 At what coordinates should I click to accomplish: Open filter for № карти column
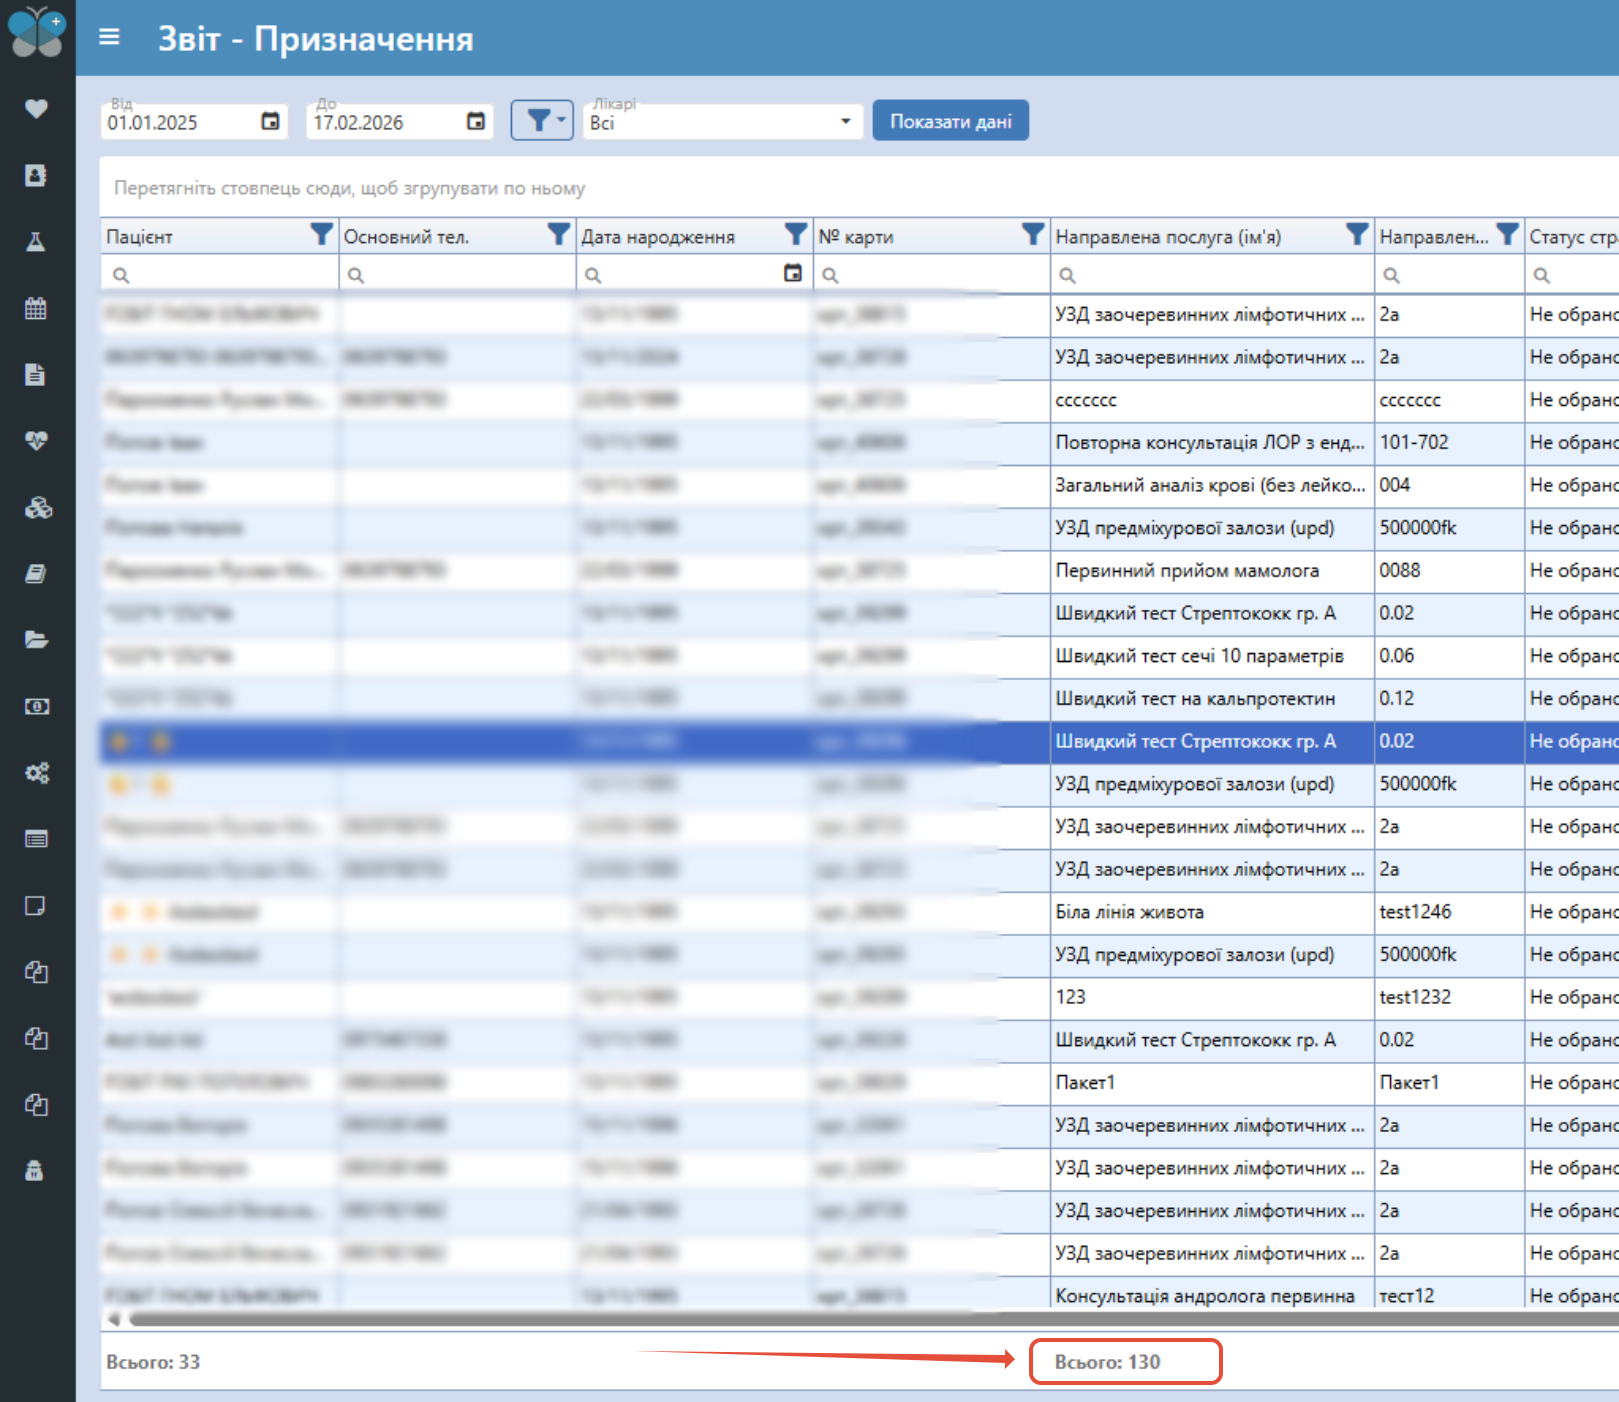[1033, 235]
